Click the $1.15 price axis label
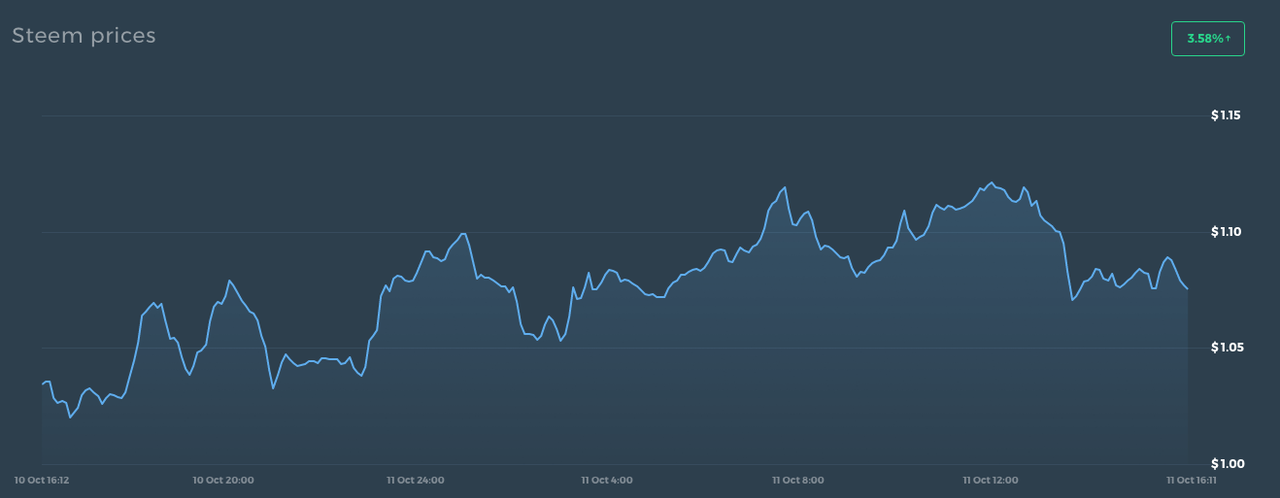Screen dimensions: 1280x498 (x=1225, y=116)
